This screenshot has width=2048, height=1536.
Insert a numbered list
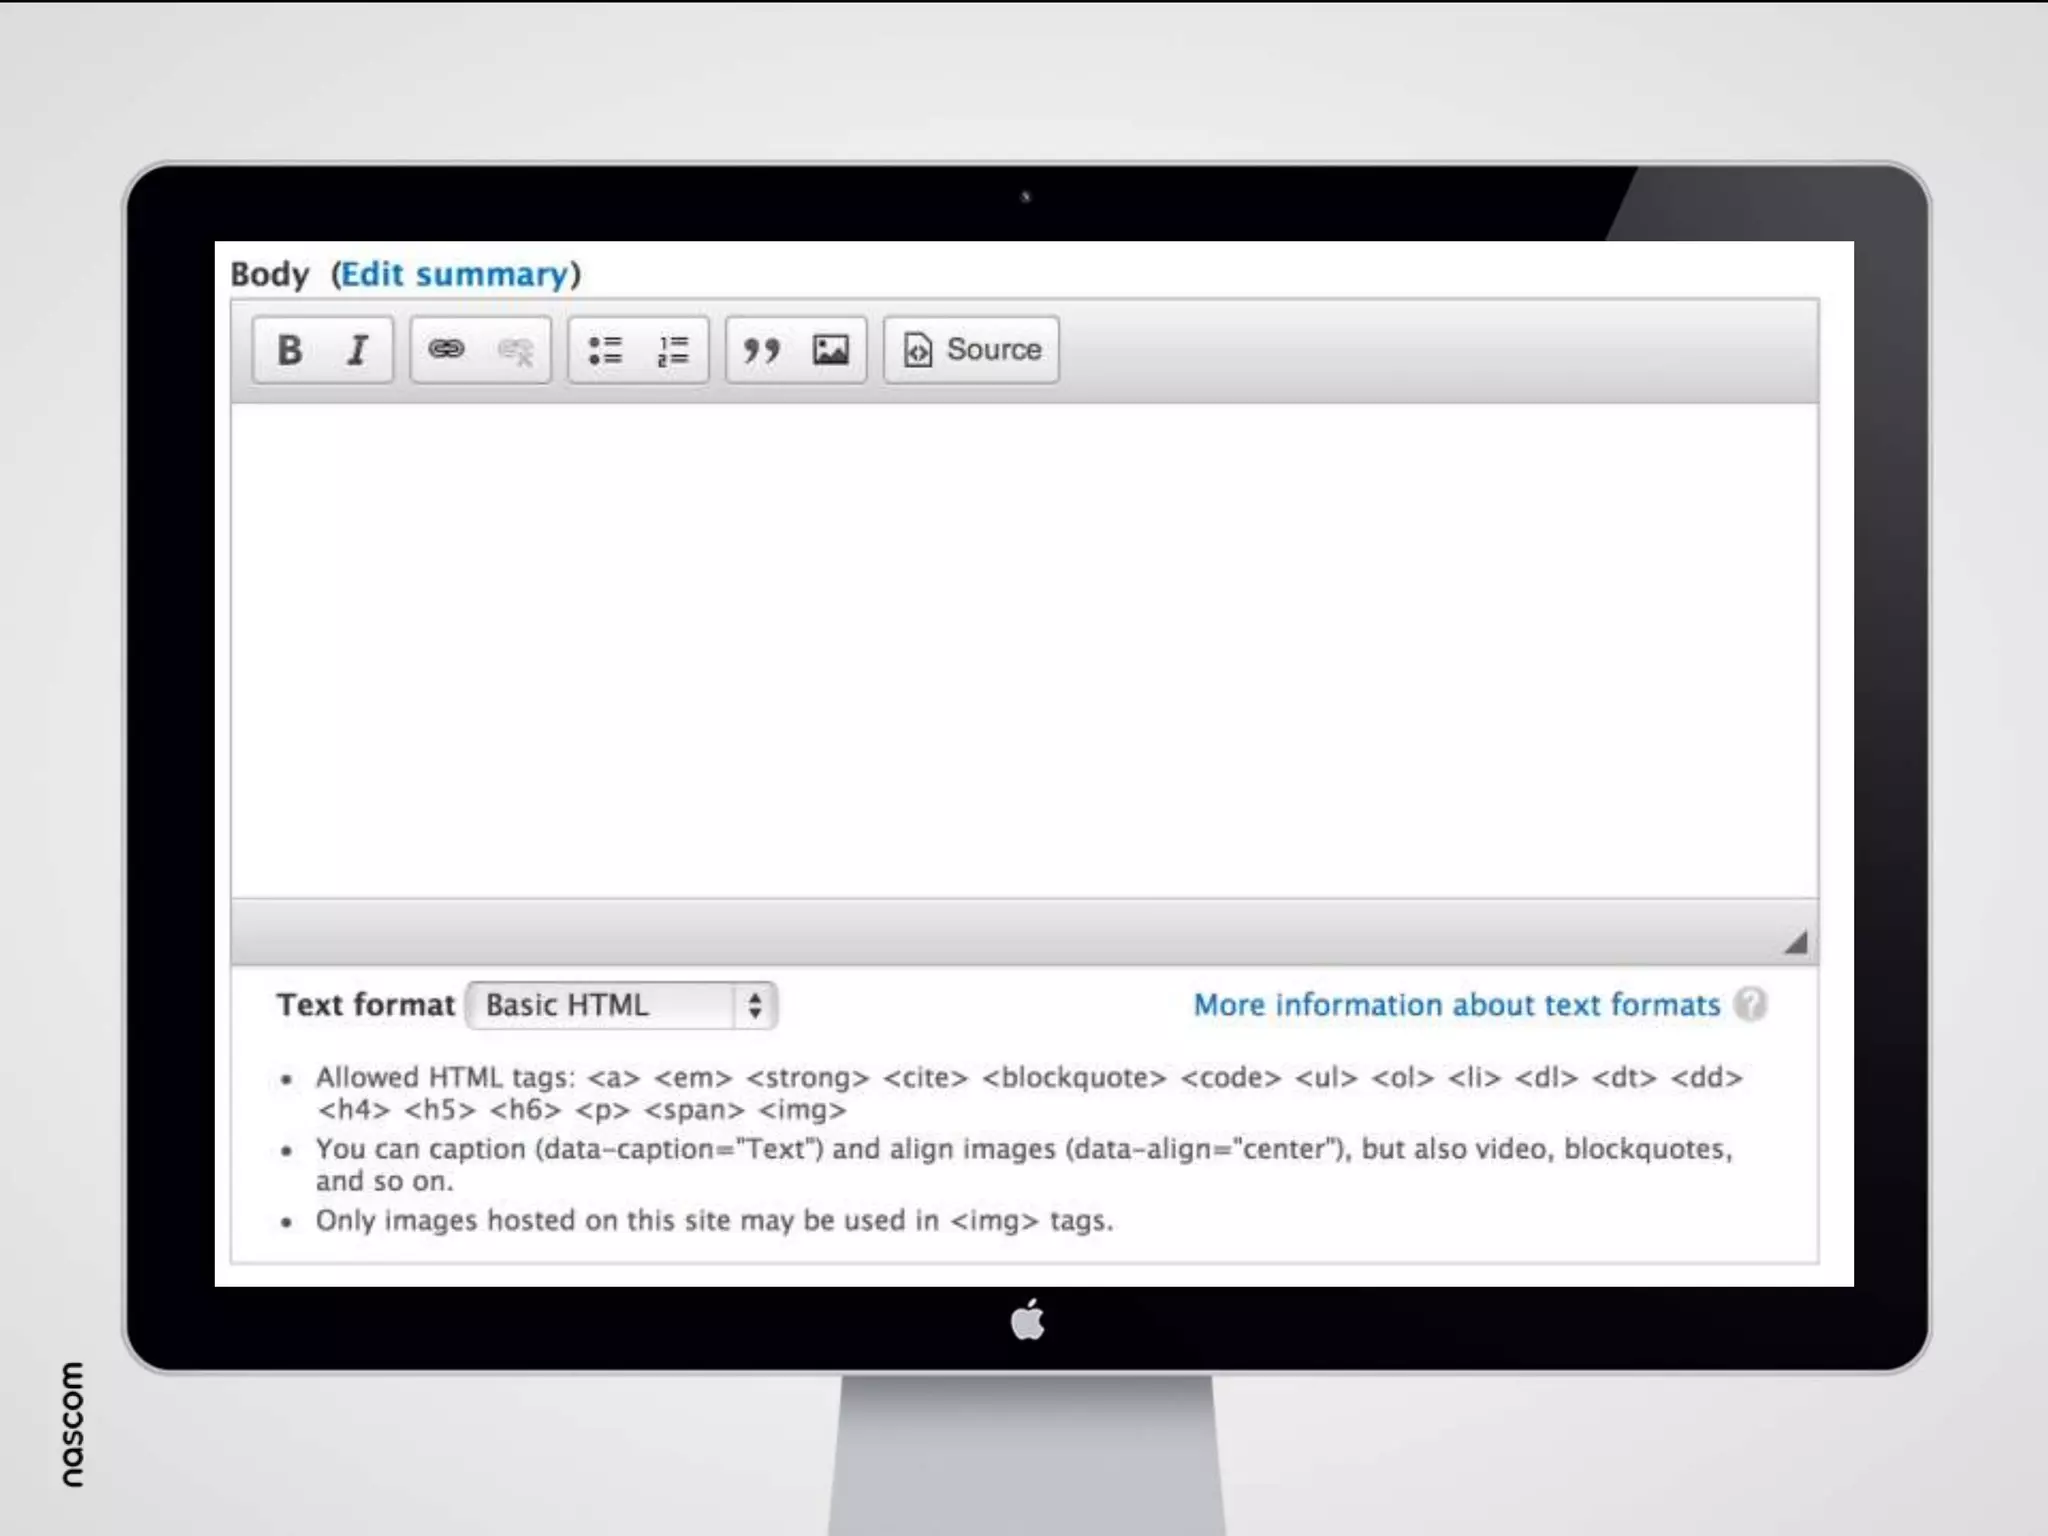(673, 350)
